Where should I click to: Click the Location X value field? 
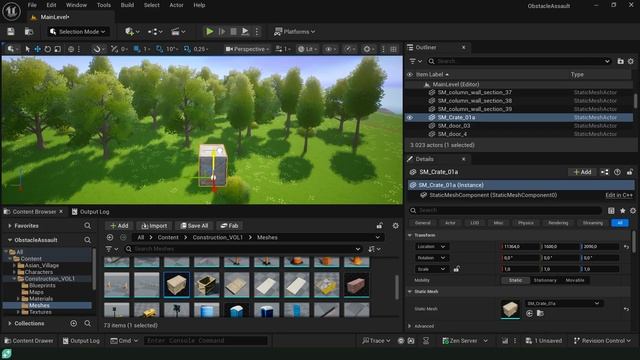tap(520, 247)
